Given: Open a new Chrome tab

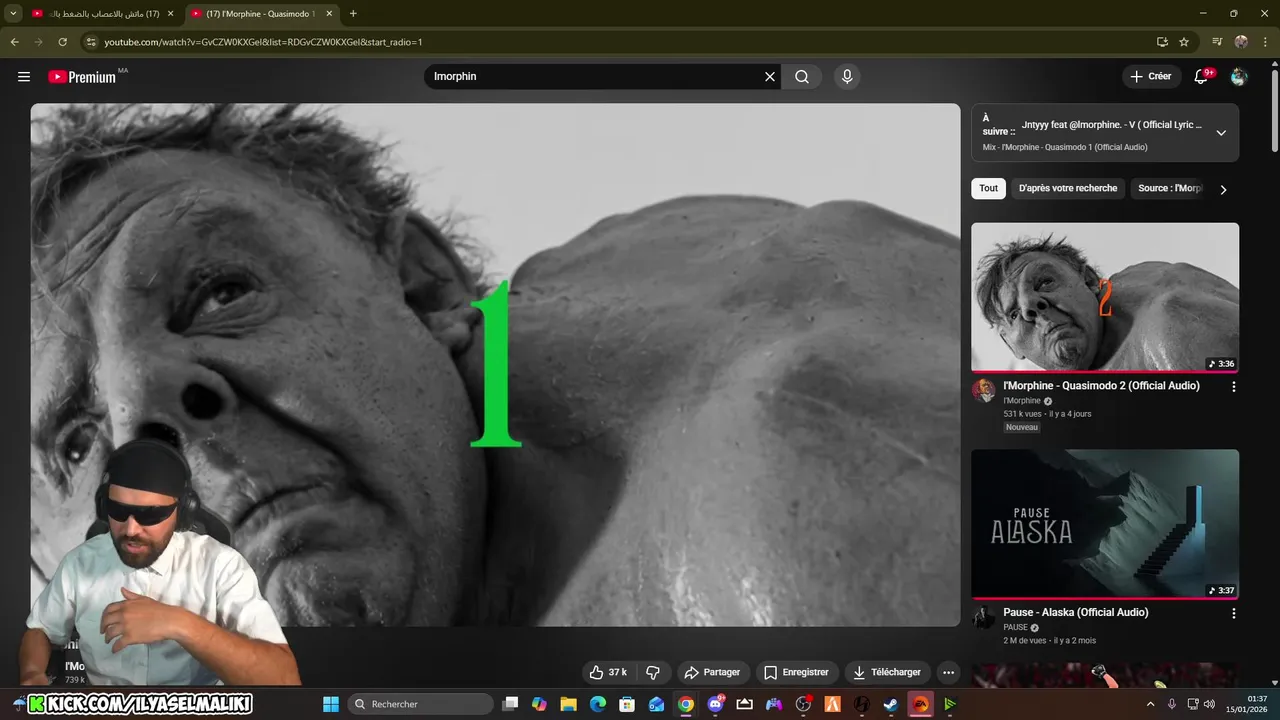Looking at the screenshot, I should [x=353, y=14].
